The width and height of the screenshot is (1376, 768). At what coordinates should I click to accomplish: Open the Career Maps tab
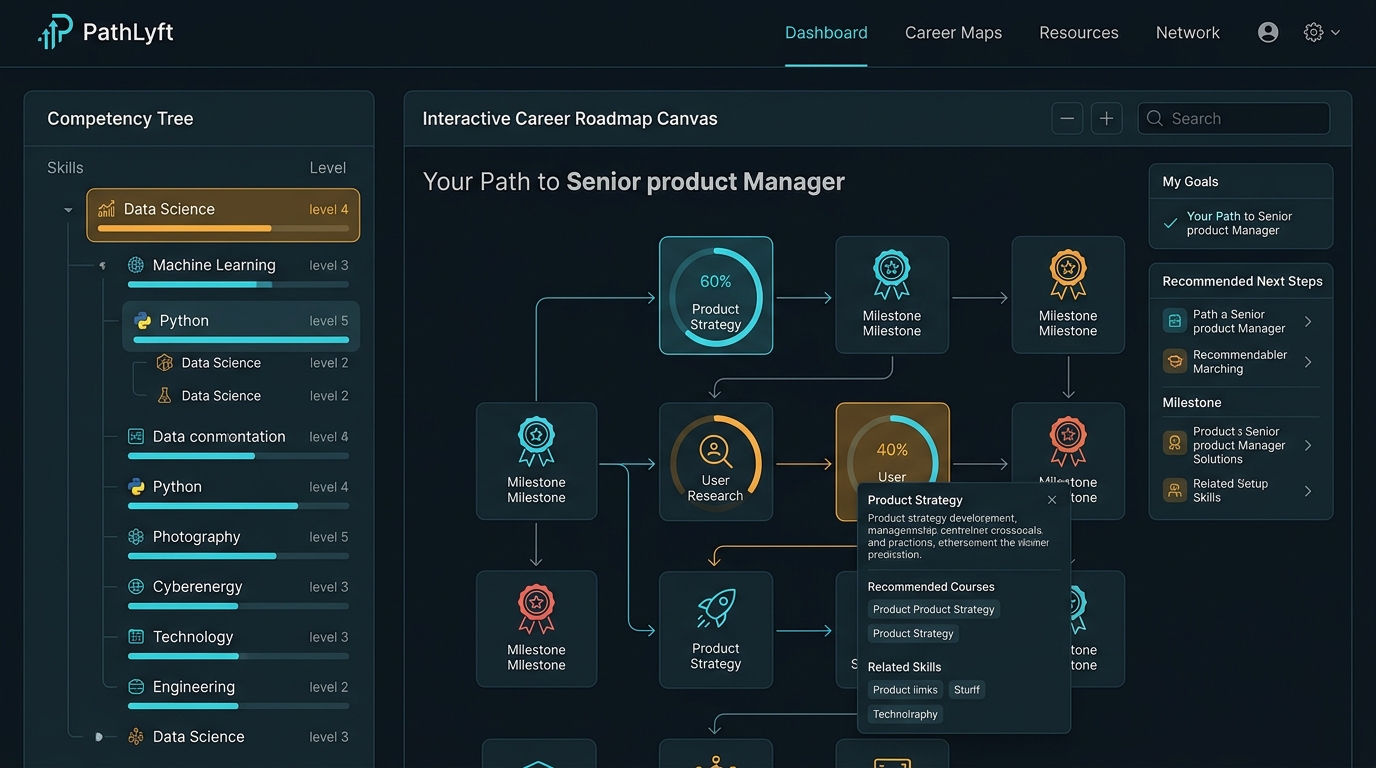[953, 33]
